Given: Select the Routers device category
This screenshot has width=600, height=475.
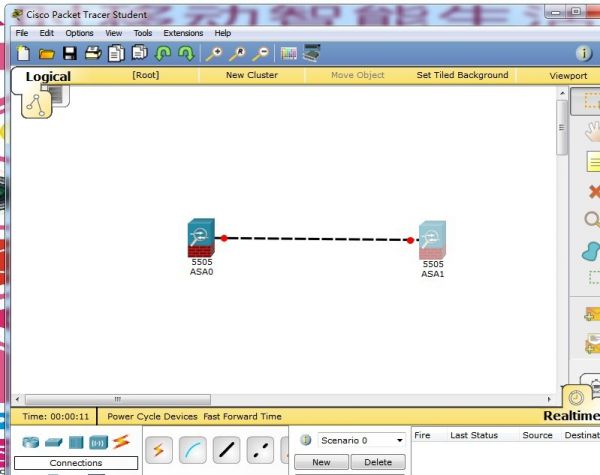Looking at the screenshot, I should tap(31, 442).
